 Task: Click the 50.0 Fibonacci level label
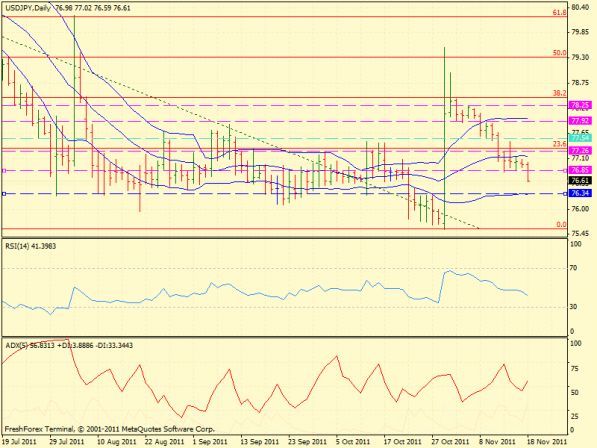(x=559, y=53)
